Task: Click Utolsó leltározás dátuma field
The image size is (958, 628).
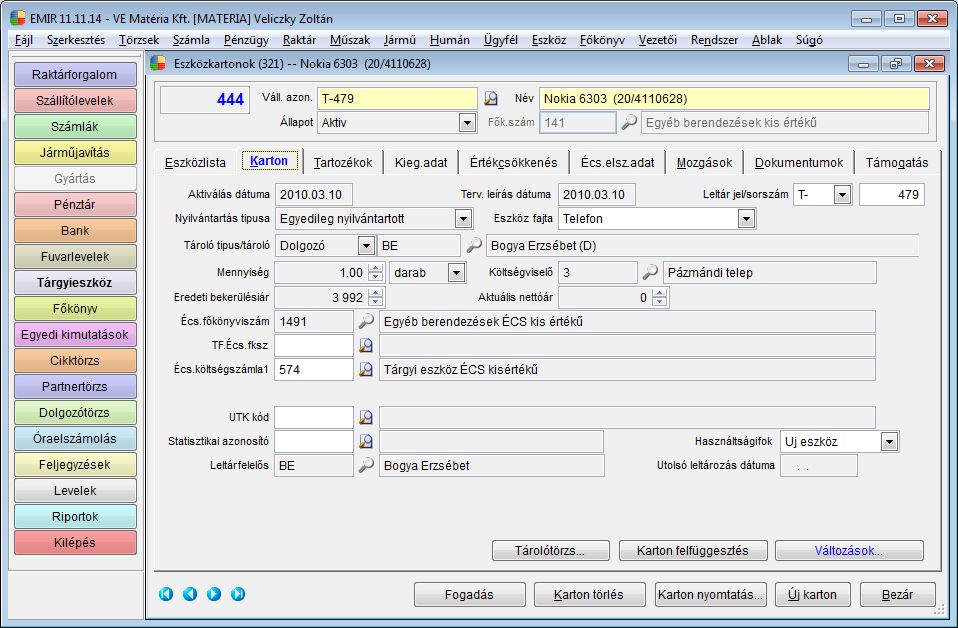Action: 819,466
